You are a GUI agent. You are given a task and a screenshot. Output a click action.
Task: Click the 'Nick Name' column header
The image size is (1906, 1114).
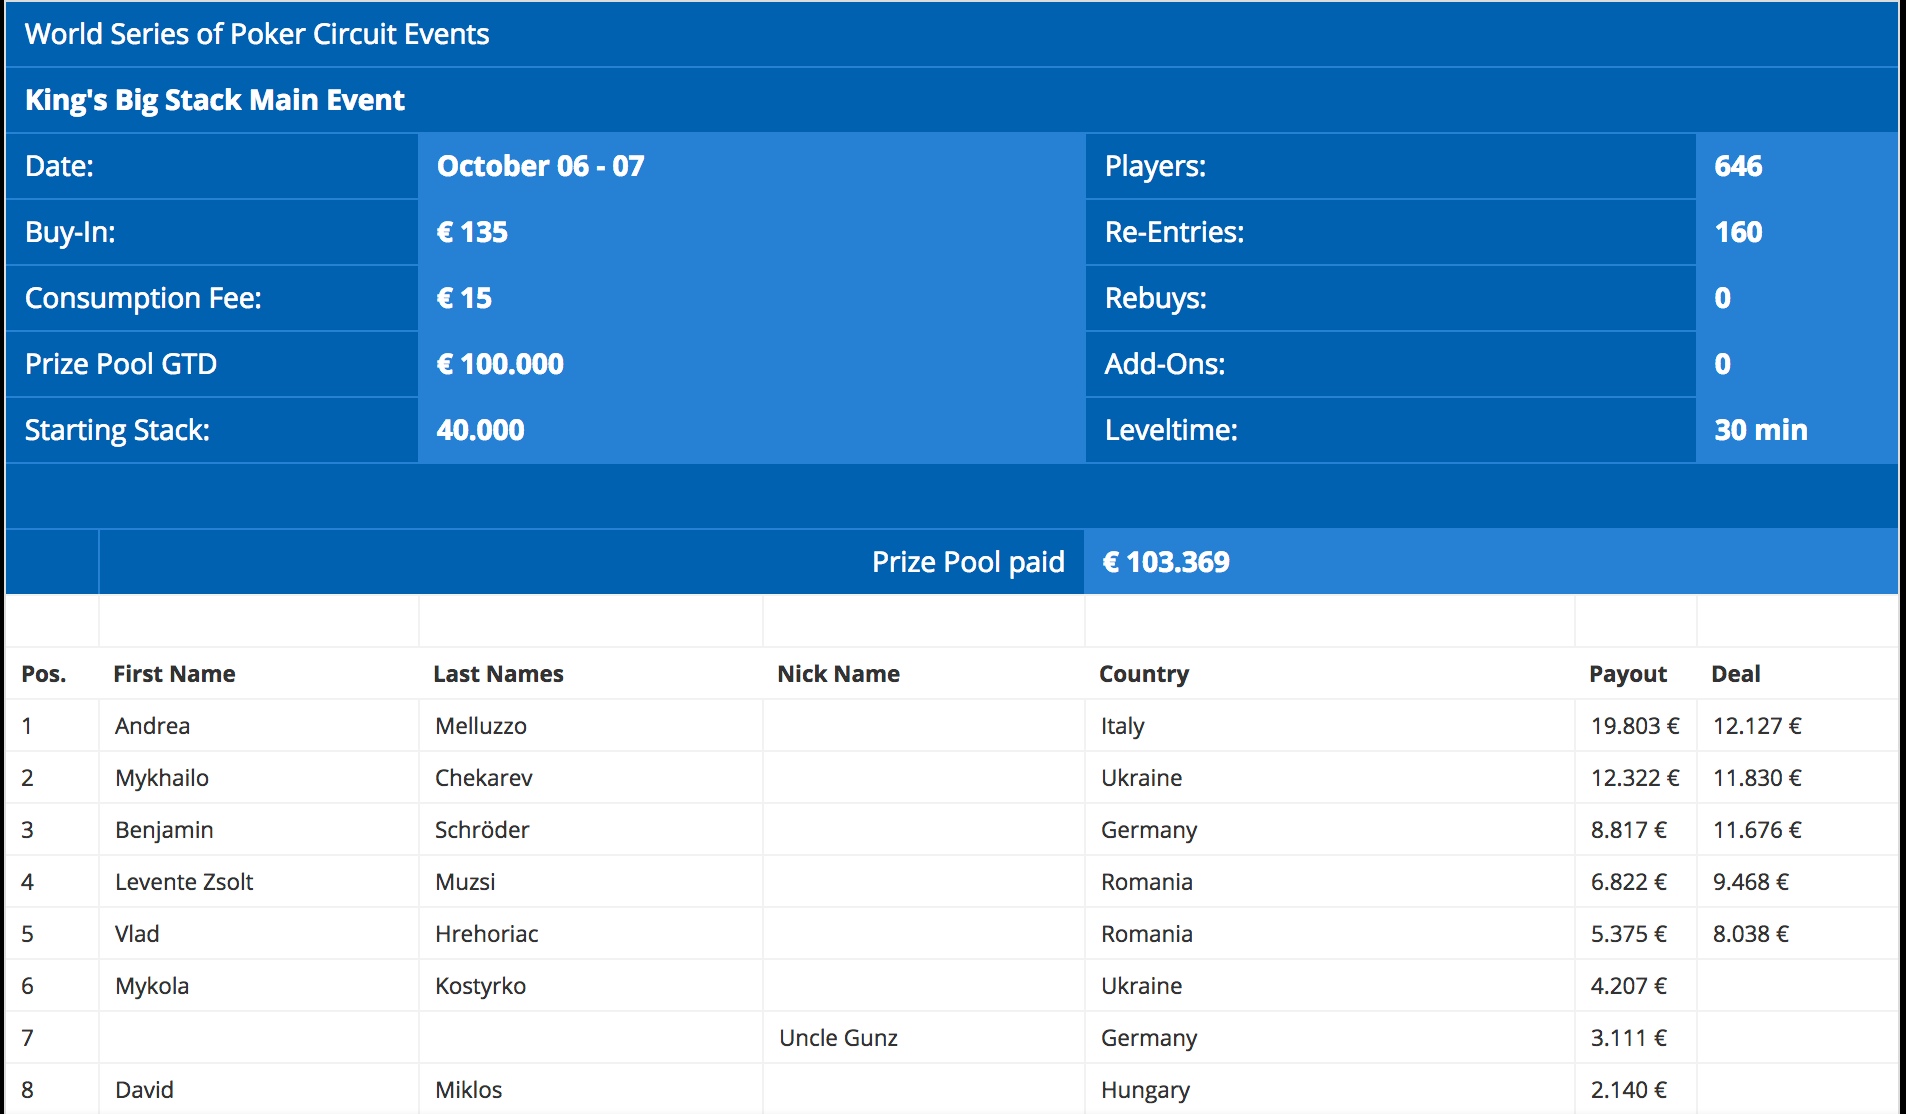click(838, 674)
